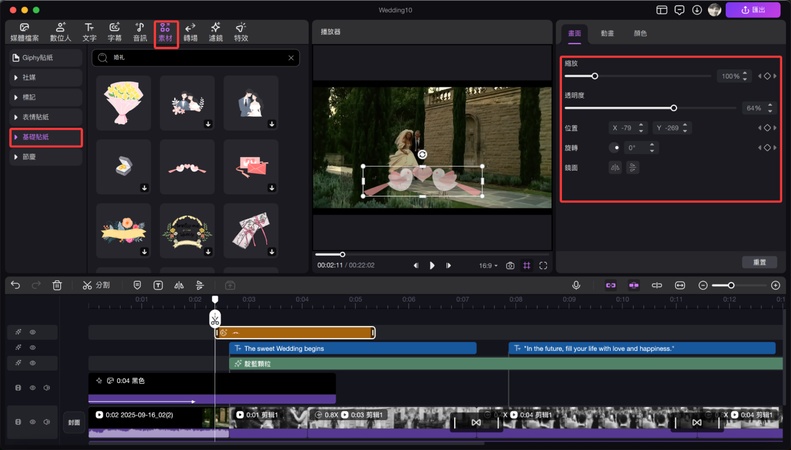Enter fullscreen preview mode
791x450 pixels.
543,266
